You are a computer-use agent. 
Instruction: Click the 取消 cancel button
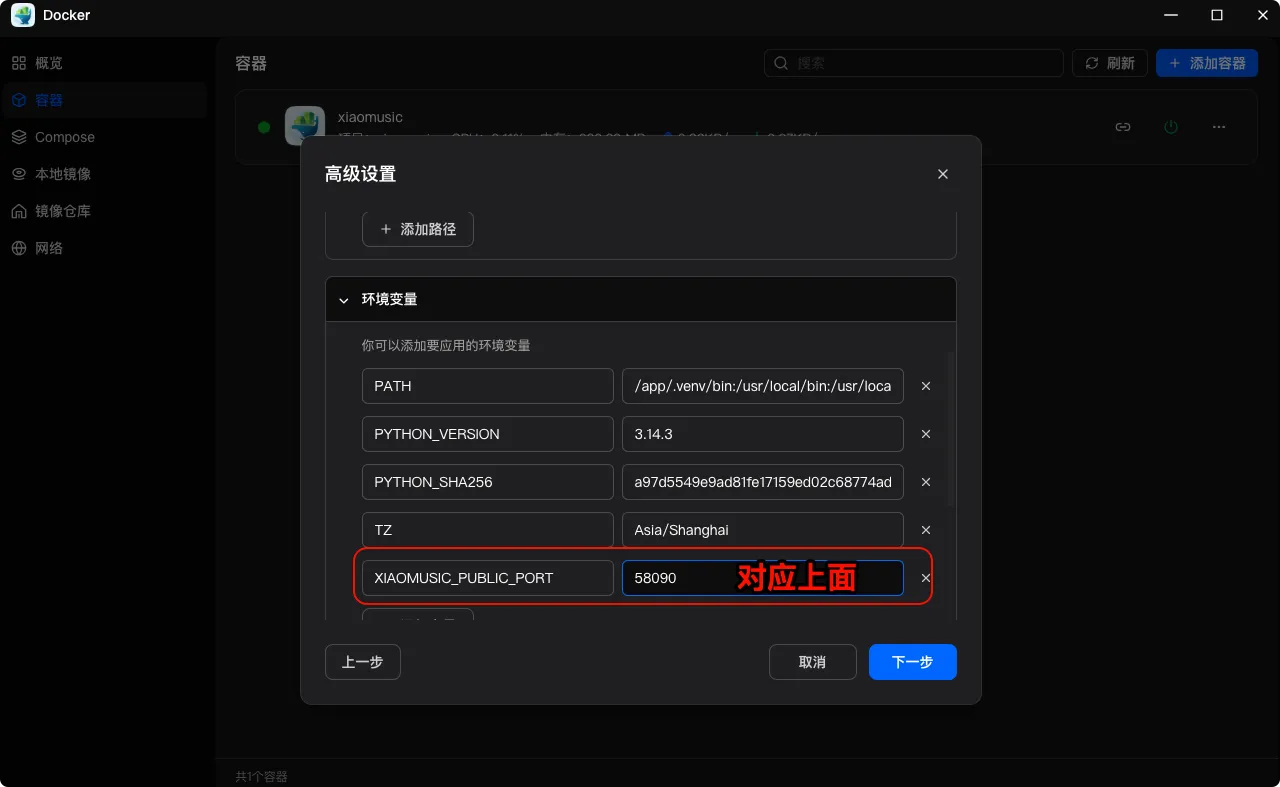(812, 661)
